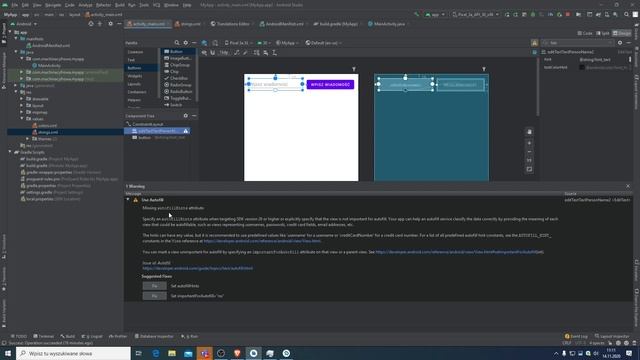Collapse the manifests folder in project tree

click(x=16, y=39)
